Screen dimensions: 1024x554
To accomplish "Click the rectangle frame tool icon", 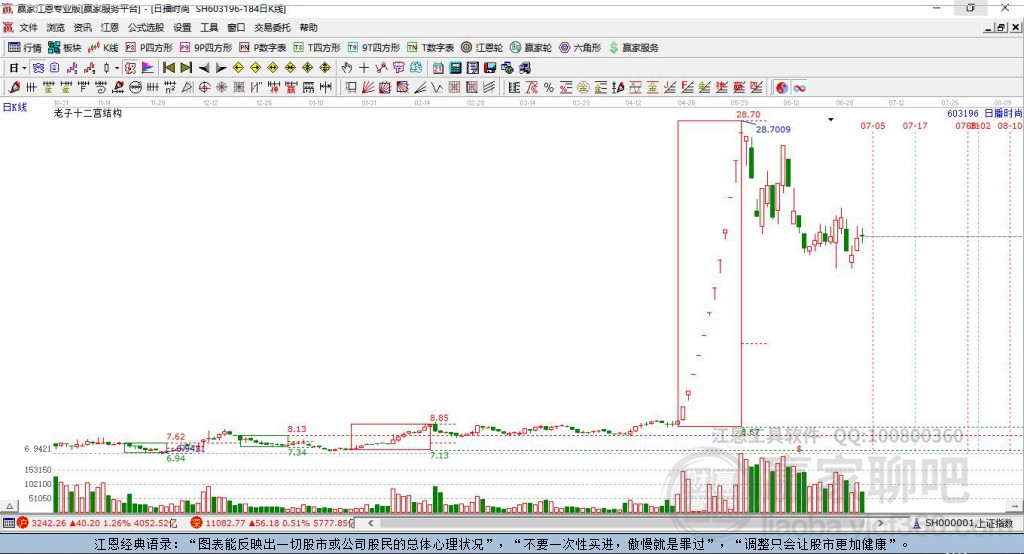I will [x=351, y=88].
